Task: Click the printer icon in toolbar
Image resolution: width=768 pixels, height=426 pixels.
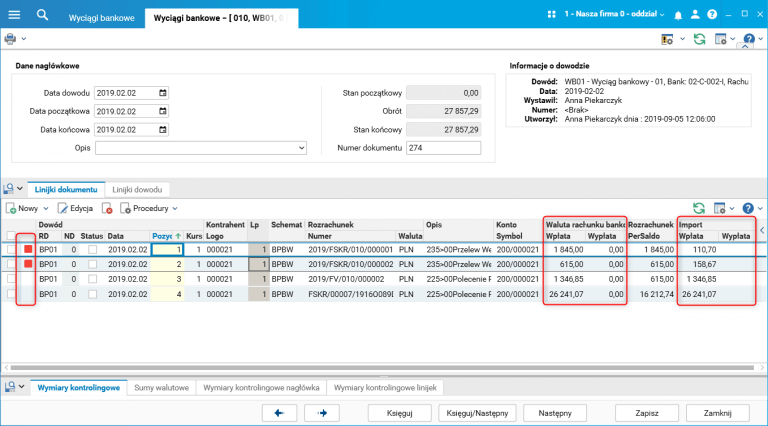Action: coord(11,39)
